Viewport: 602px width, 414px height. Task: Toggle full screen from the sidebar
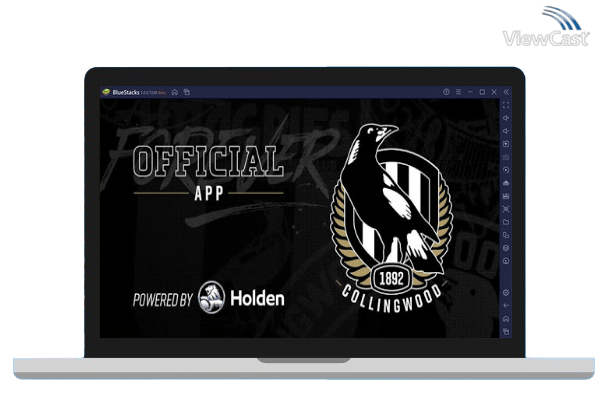pyautogui.click(x=506, y=105)
